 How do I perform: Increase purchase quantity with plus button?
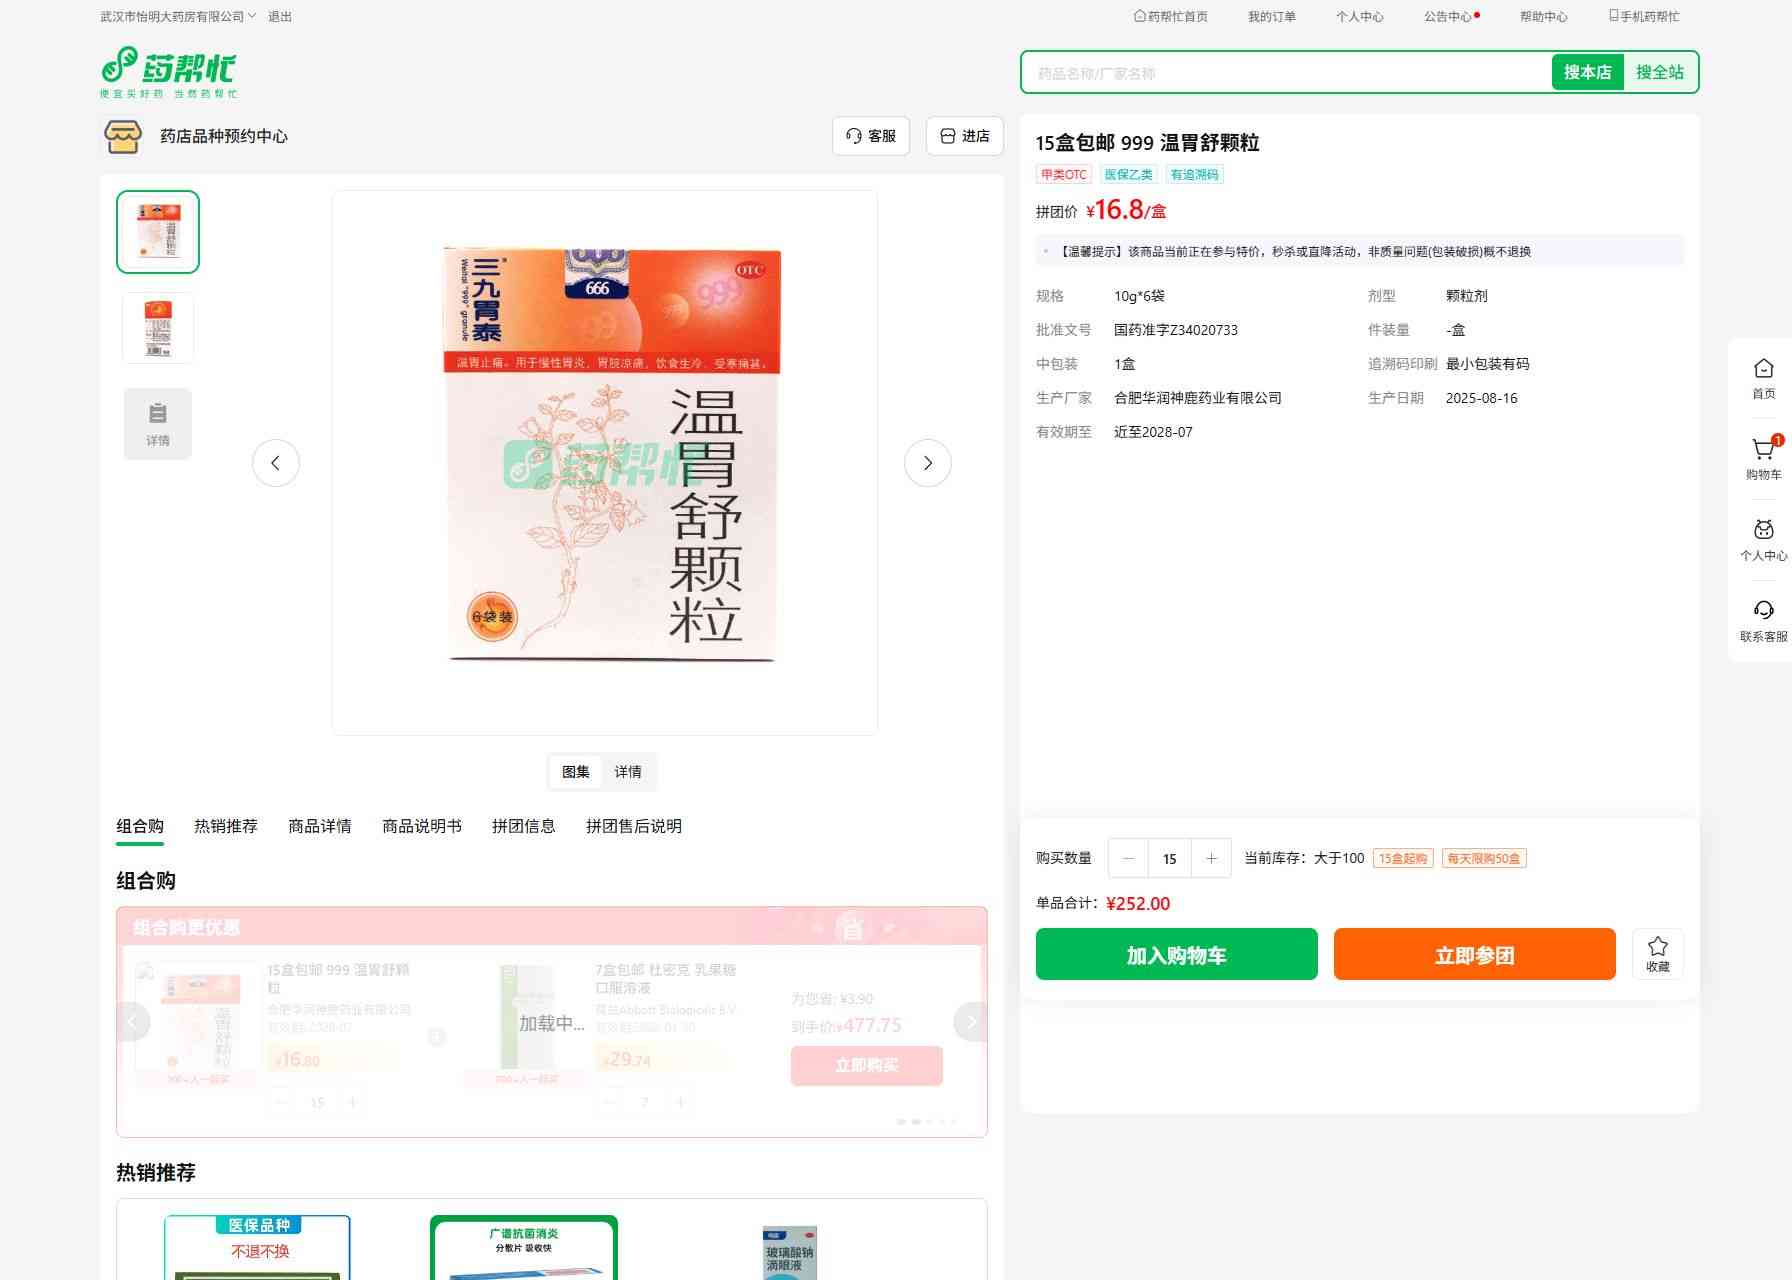(1211, 858)
